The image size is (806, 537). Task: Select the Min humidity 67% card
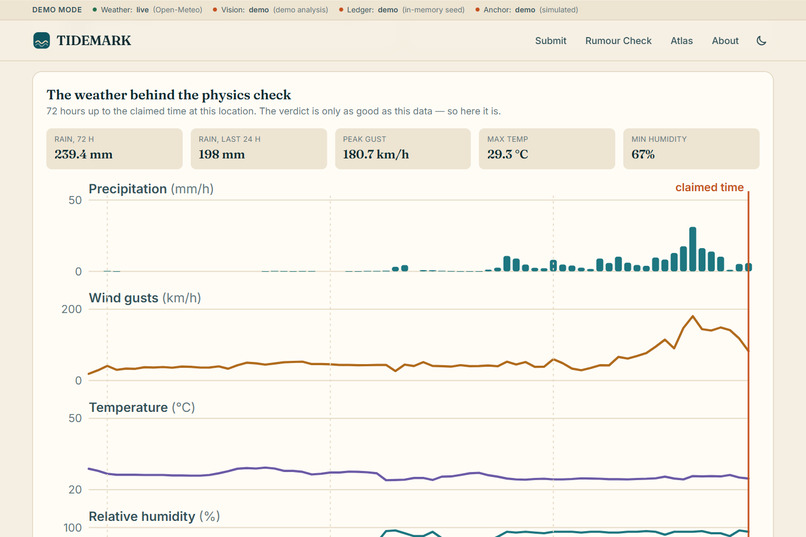691,149
